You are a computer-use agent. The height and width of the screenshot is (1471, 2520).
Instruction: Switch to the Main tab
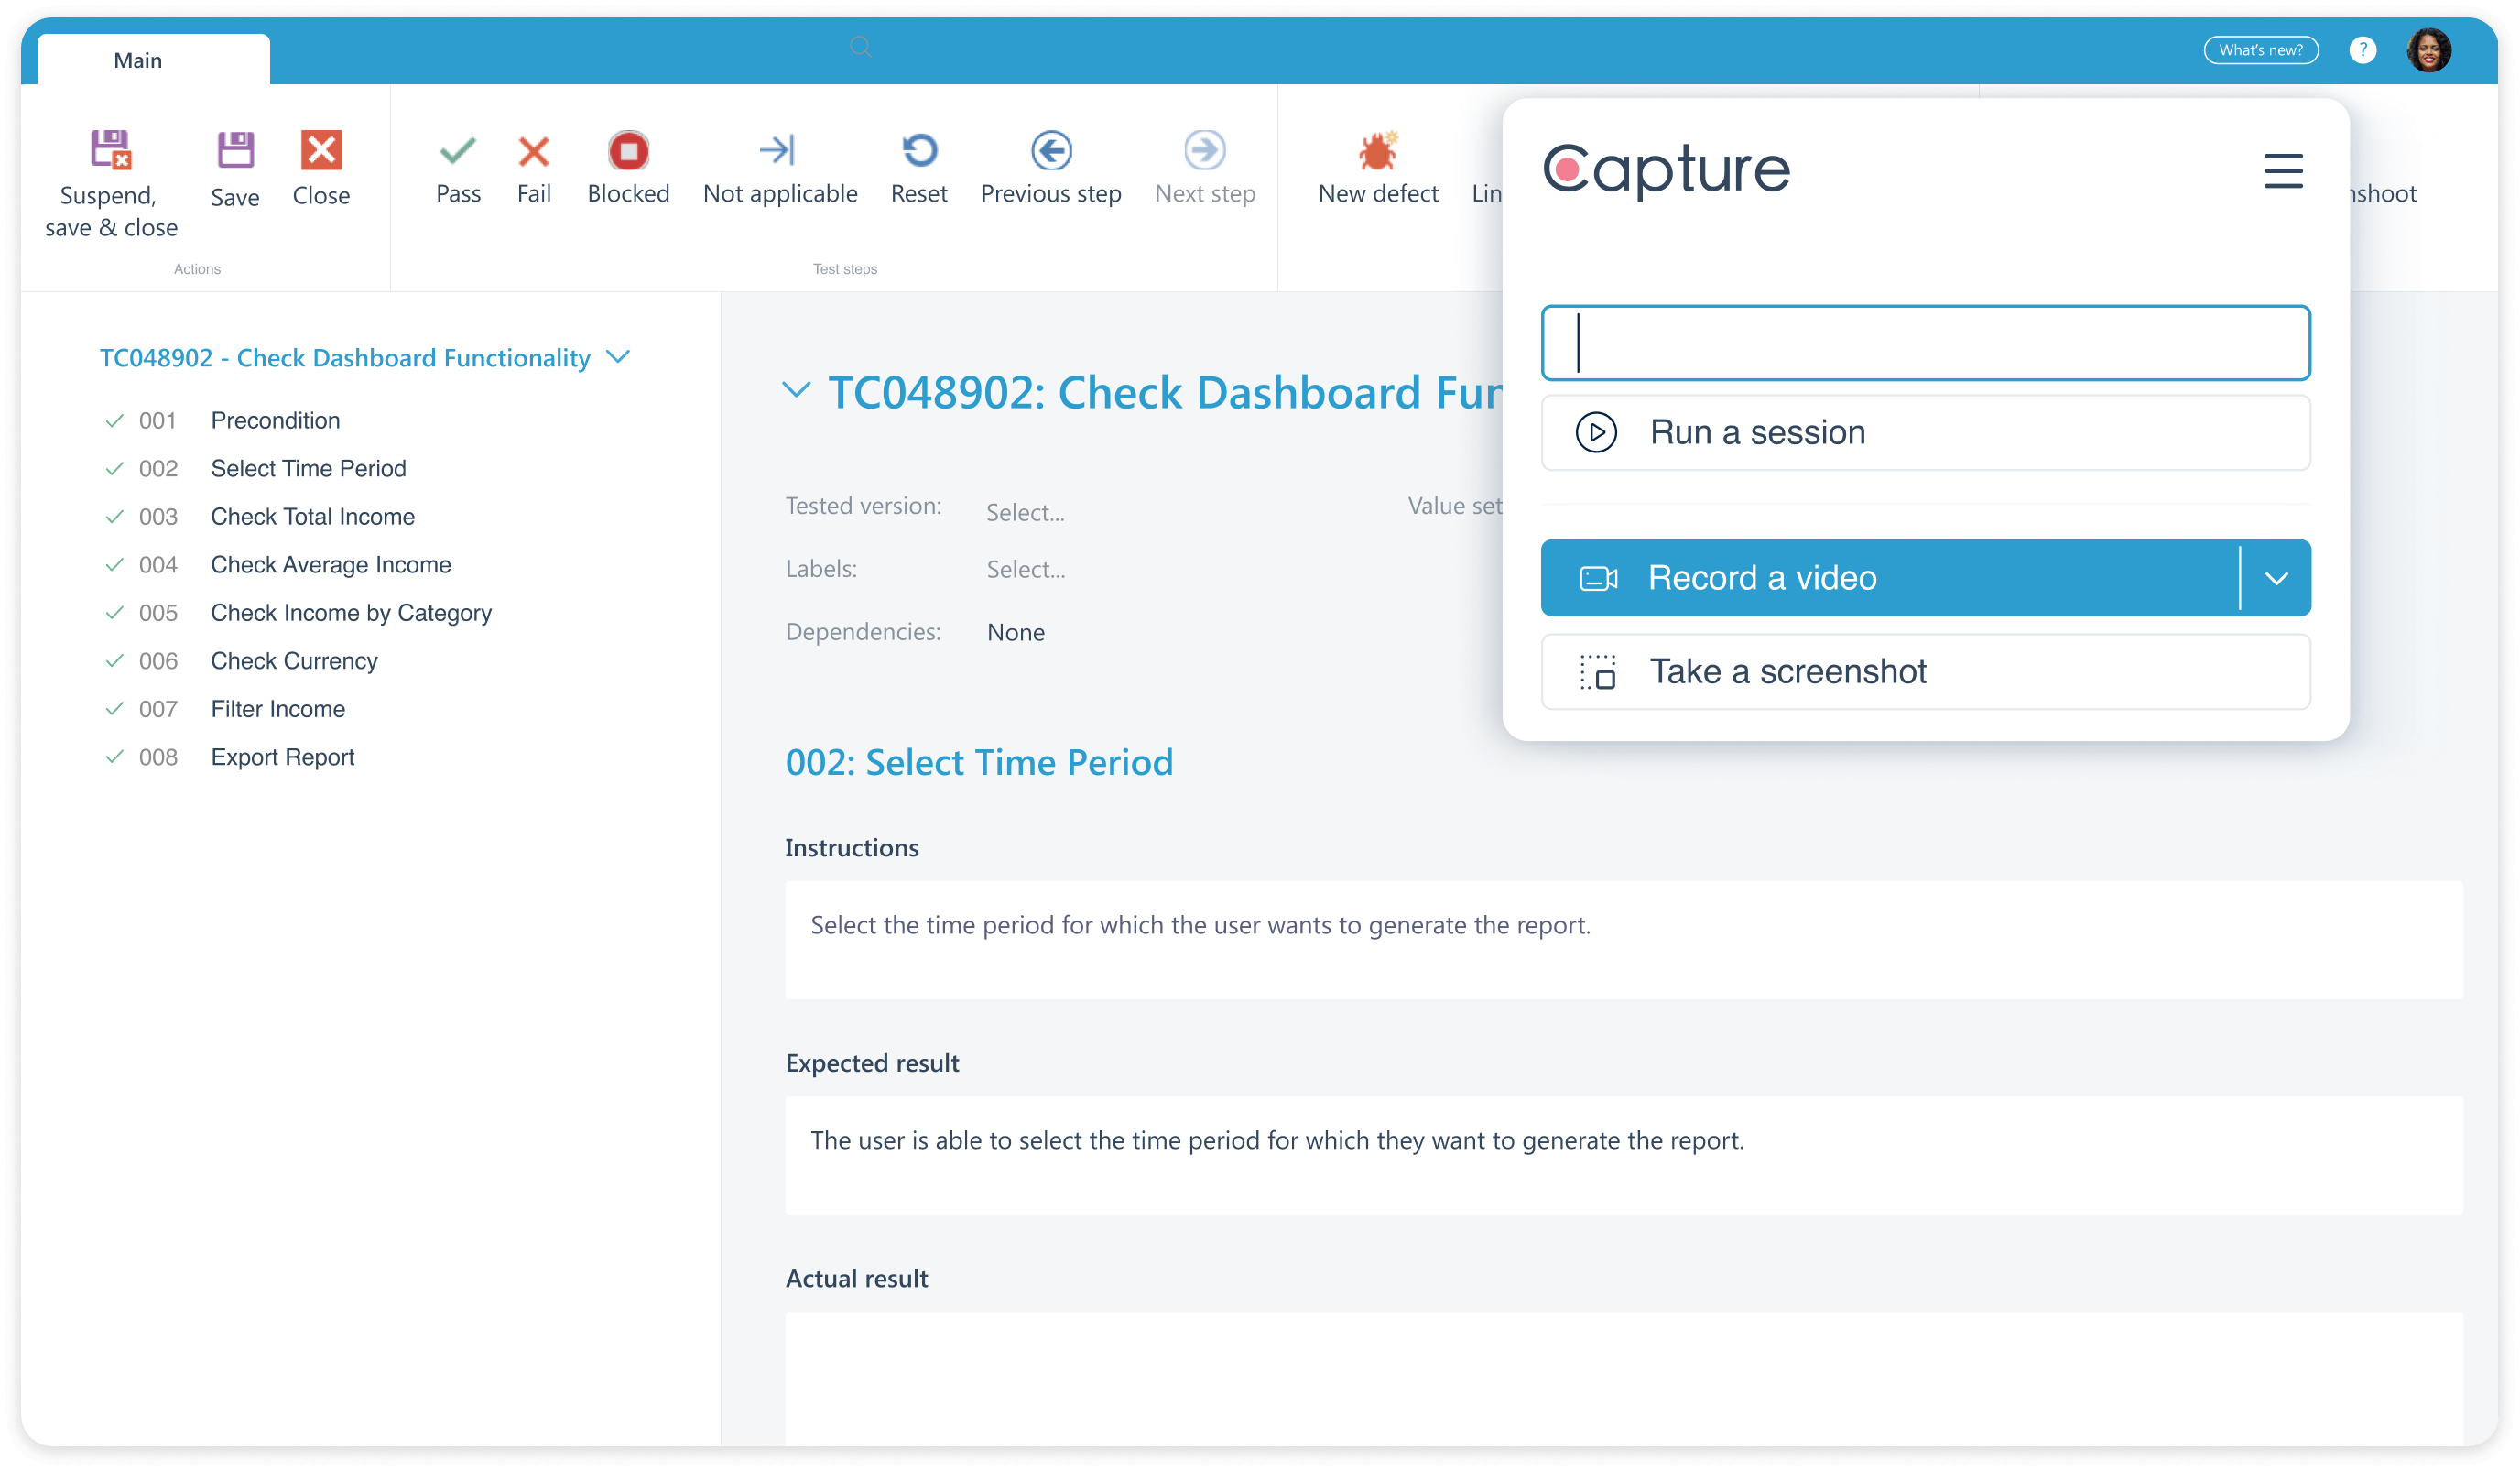[138, 60]
